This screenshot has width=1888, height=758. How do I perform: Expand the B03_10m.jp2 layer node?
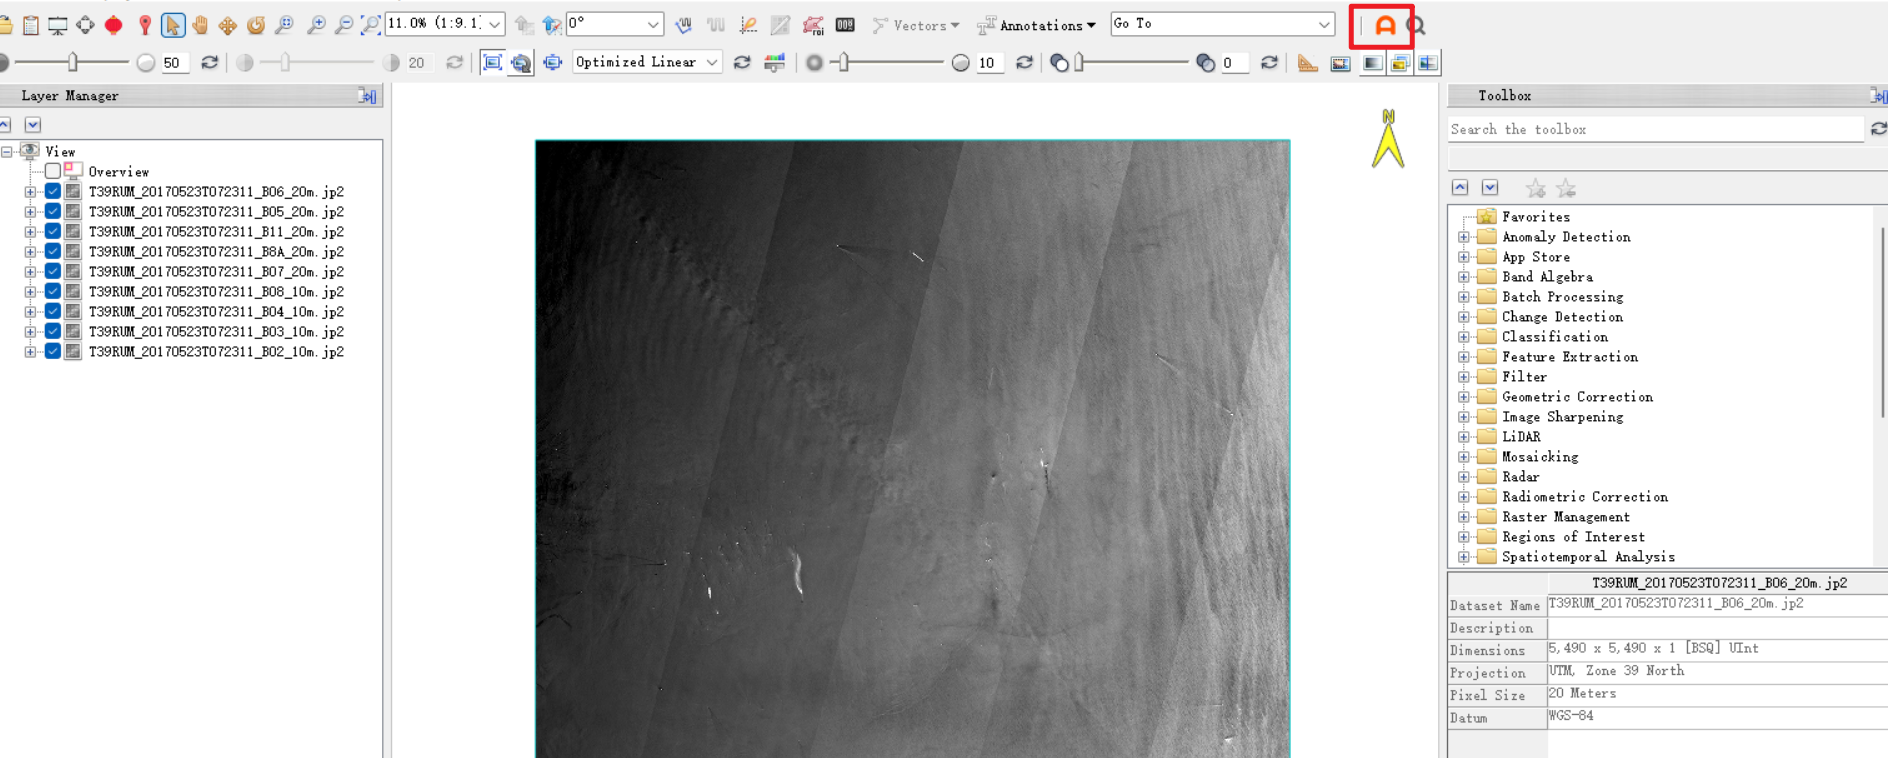(x=30, y=331)
